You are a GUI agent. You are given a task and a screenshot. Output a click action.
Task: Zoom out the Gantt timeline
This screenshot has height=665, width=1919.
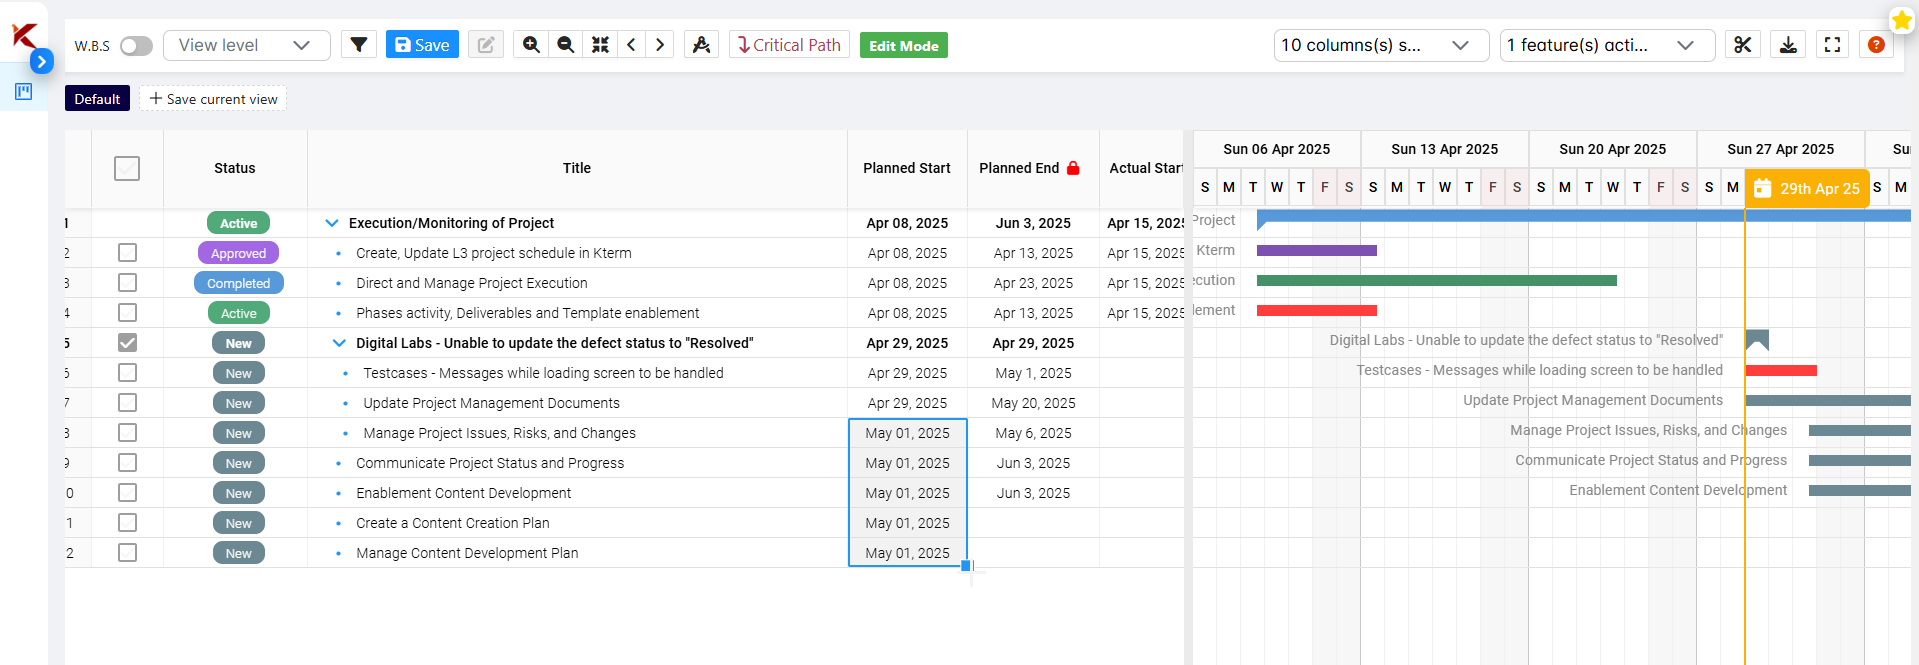click(565, 45)
